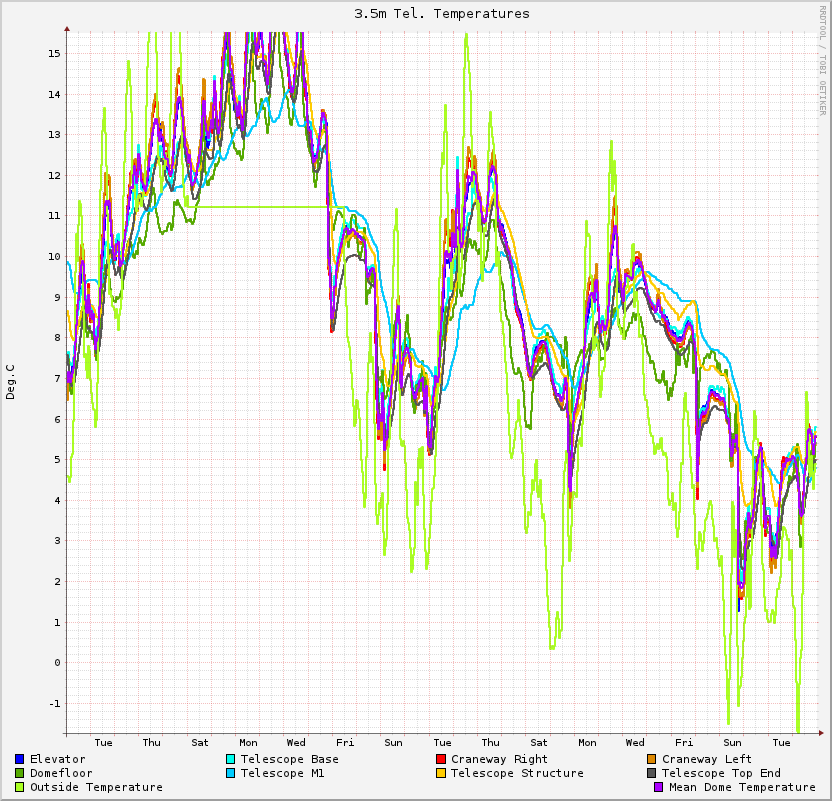Screen dimensions: 832x801
Task: Click the blue Elevator legend swatch
Action: pyautogui.click(x=20, y=759)
